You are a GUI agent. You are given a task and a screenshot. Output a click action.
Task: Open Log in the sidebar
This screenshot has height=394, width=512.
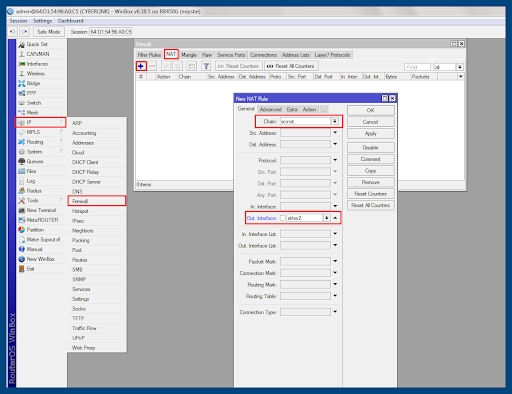[x=31, y=181]
